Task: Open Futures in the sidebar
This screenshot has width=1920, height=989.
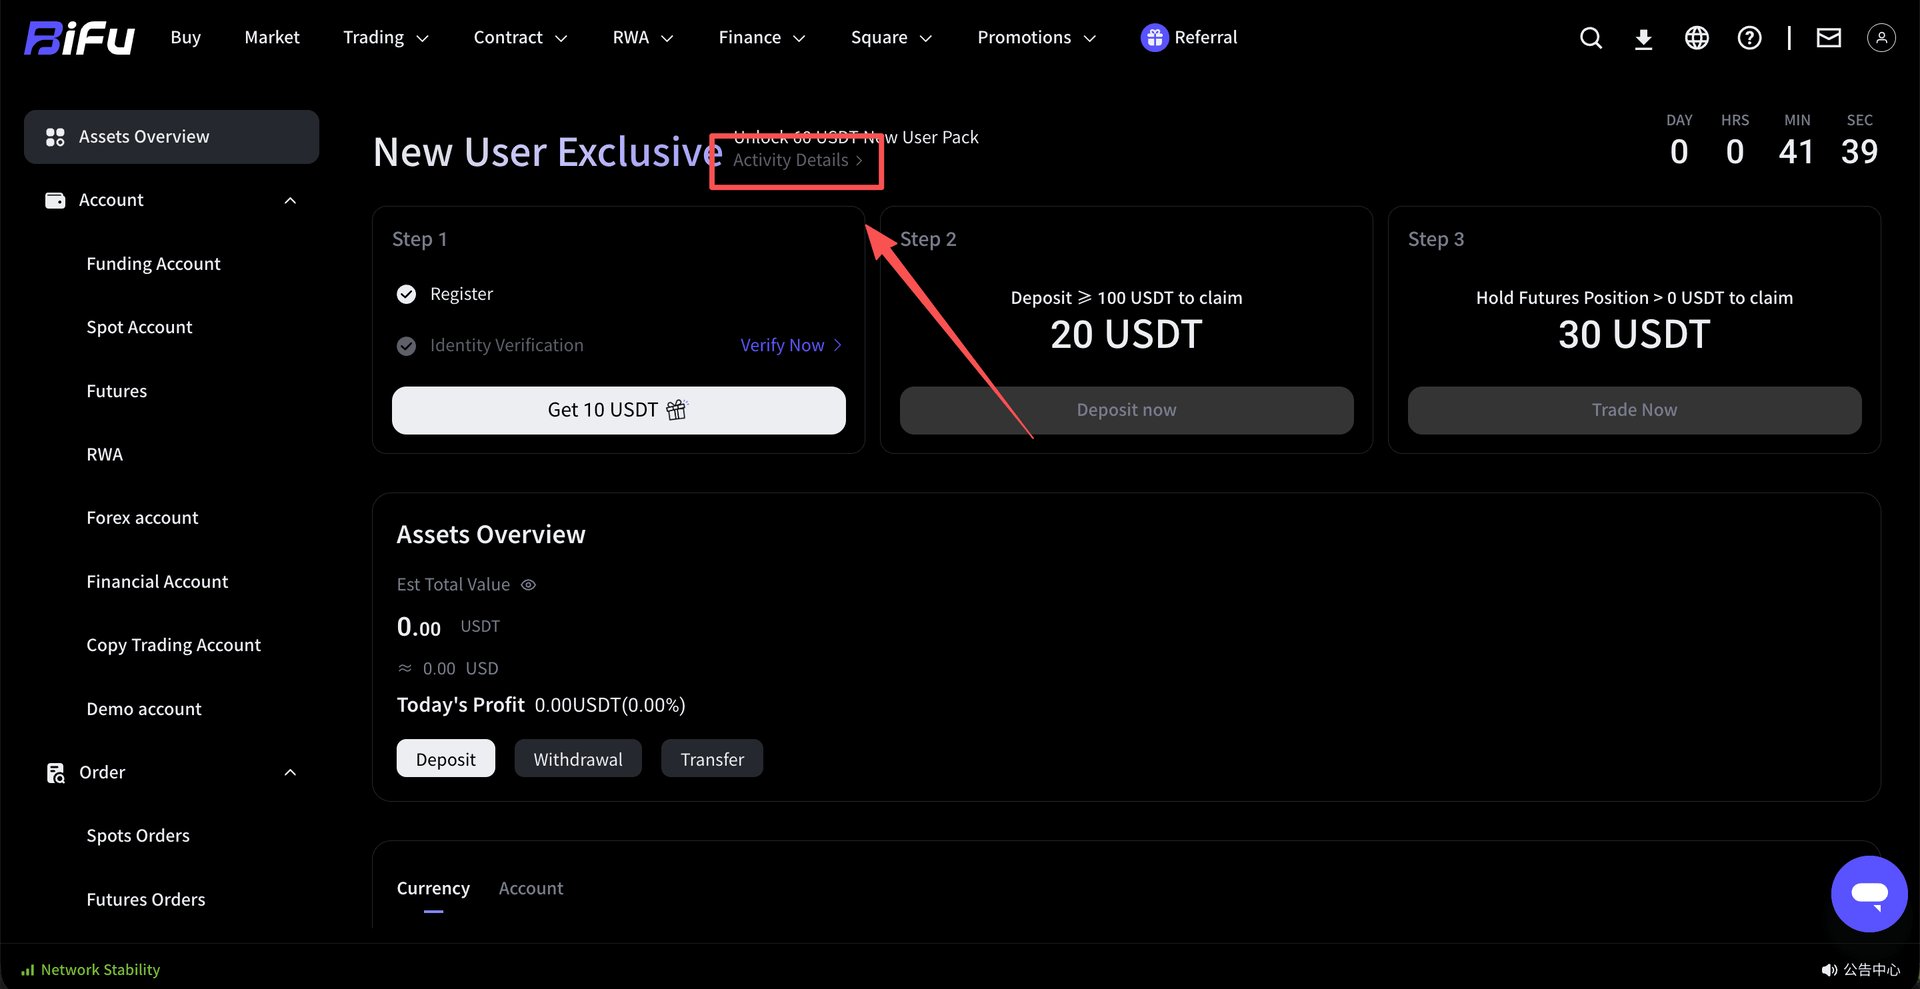Action: [116, 391]
